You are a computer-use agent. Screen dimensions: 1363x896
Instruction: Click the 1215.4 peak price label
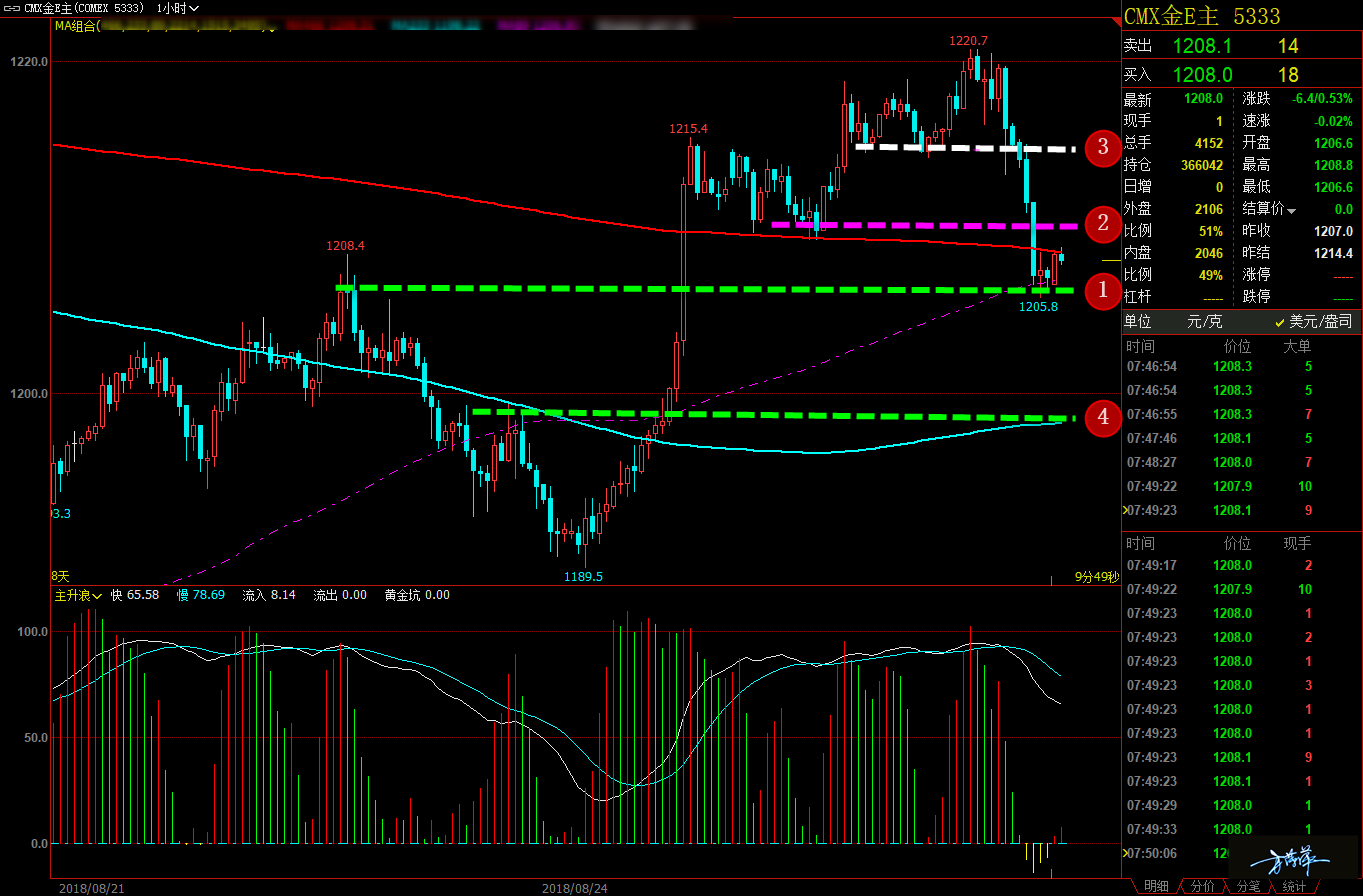pos(688,129)
